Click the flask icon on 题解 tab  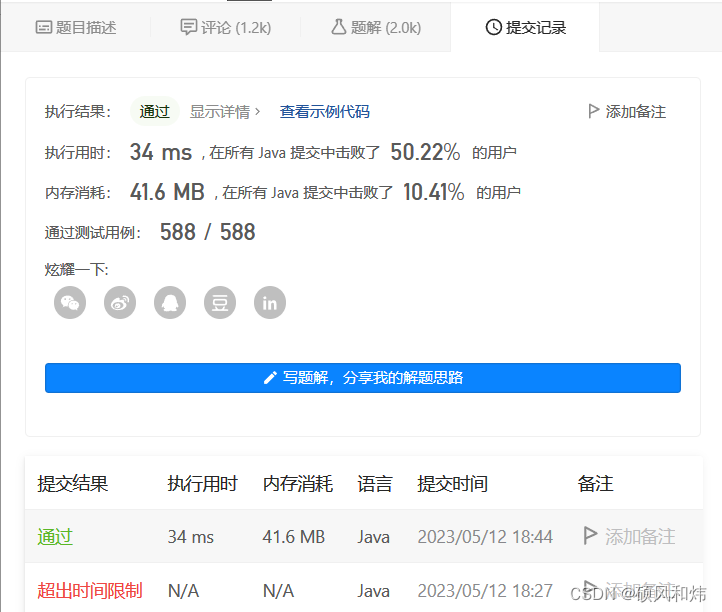coord(338,27)
